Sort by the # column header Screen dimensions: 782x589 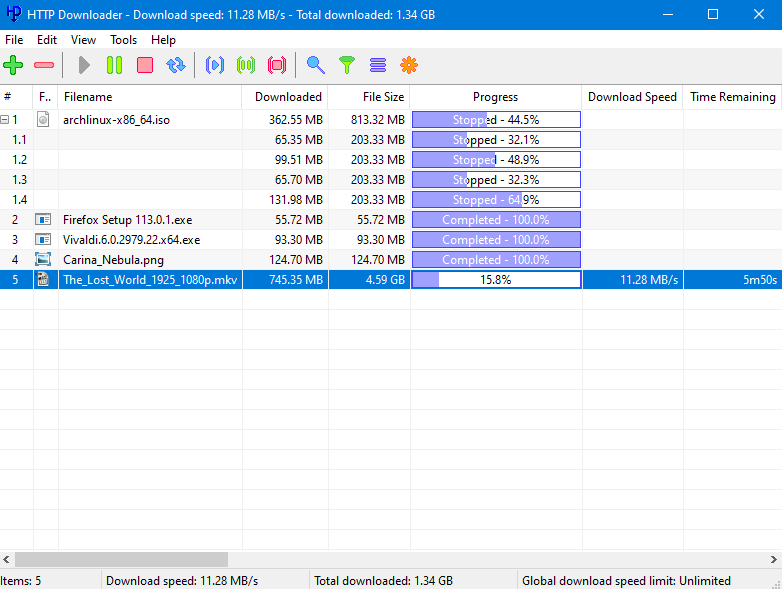click(x=16, y=97)
